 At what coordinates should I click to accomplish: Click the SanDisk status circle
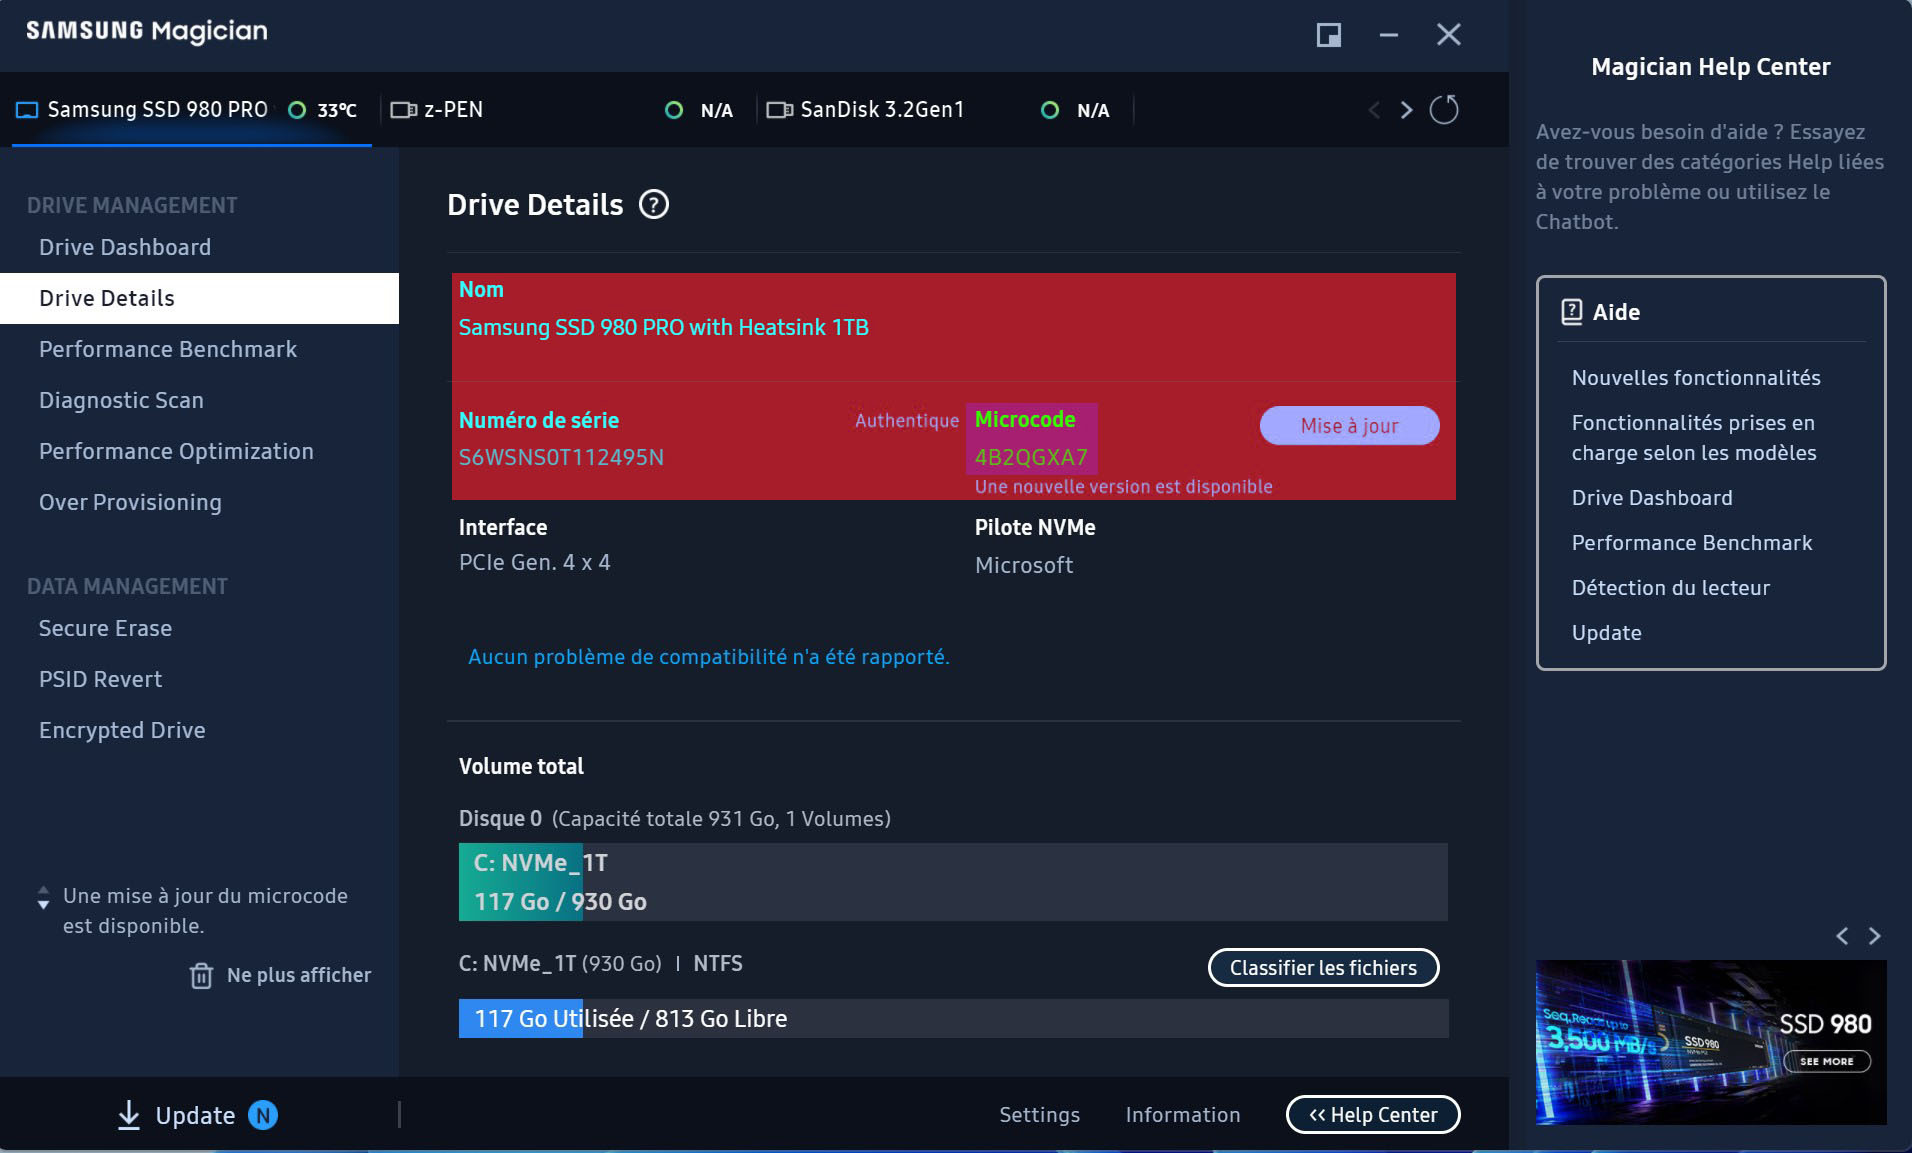[1050, 110]
